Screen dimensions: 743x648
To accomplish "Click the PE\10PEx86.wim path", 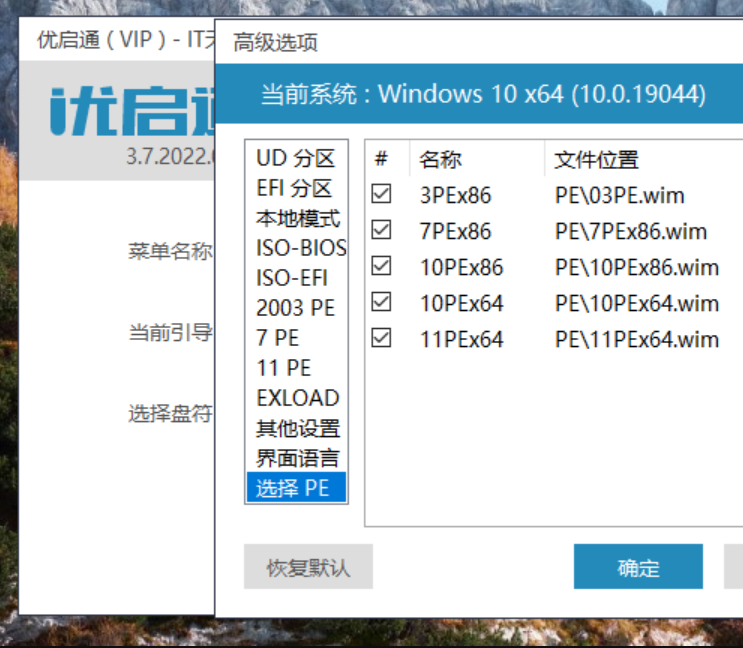I will tap(637, 267).
